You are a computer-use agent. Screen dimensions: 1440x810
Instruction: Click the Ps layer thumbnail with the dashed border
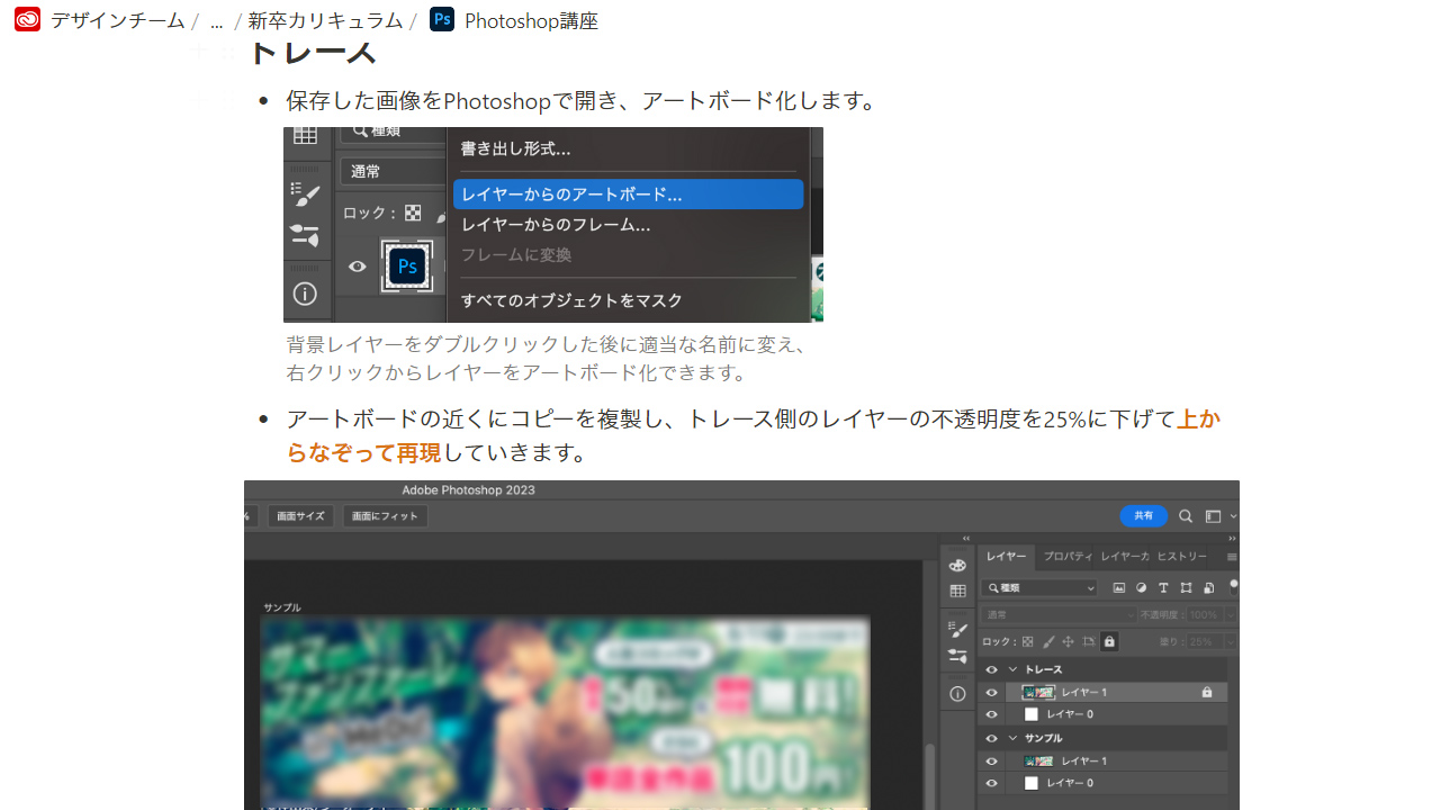point(407,267)
